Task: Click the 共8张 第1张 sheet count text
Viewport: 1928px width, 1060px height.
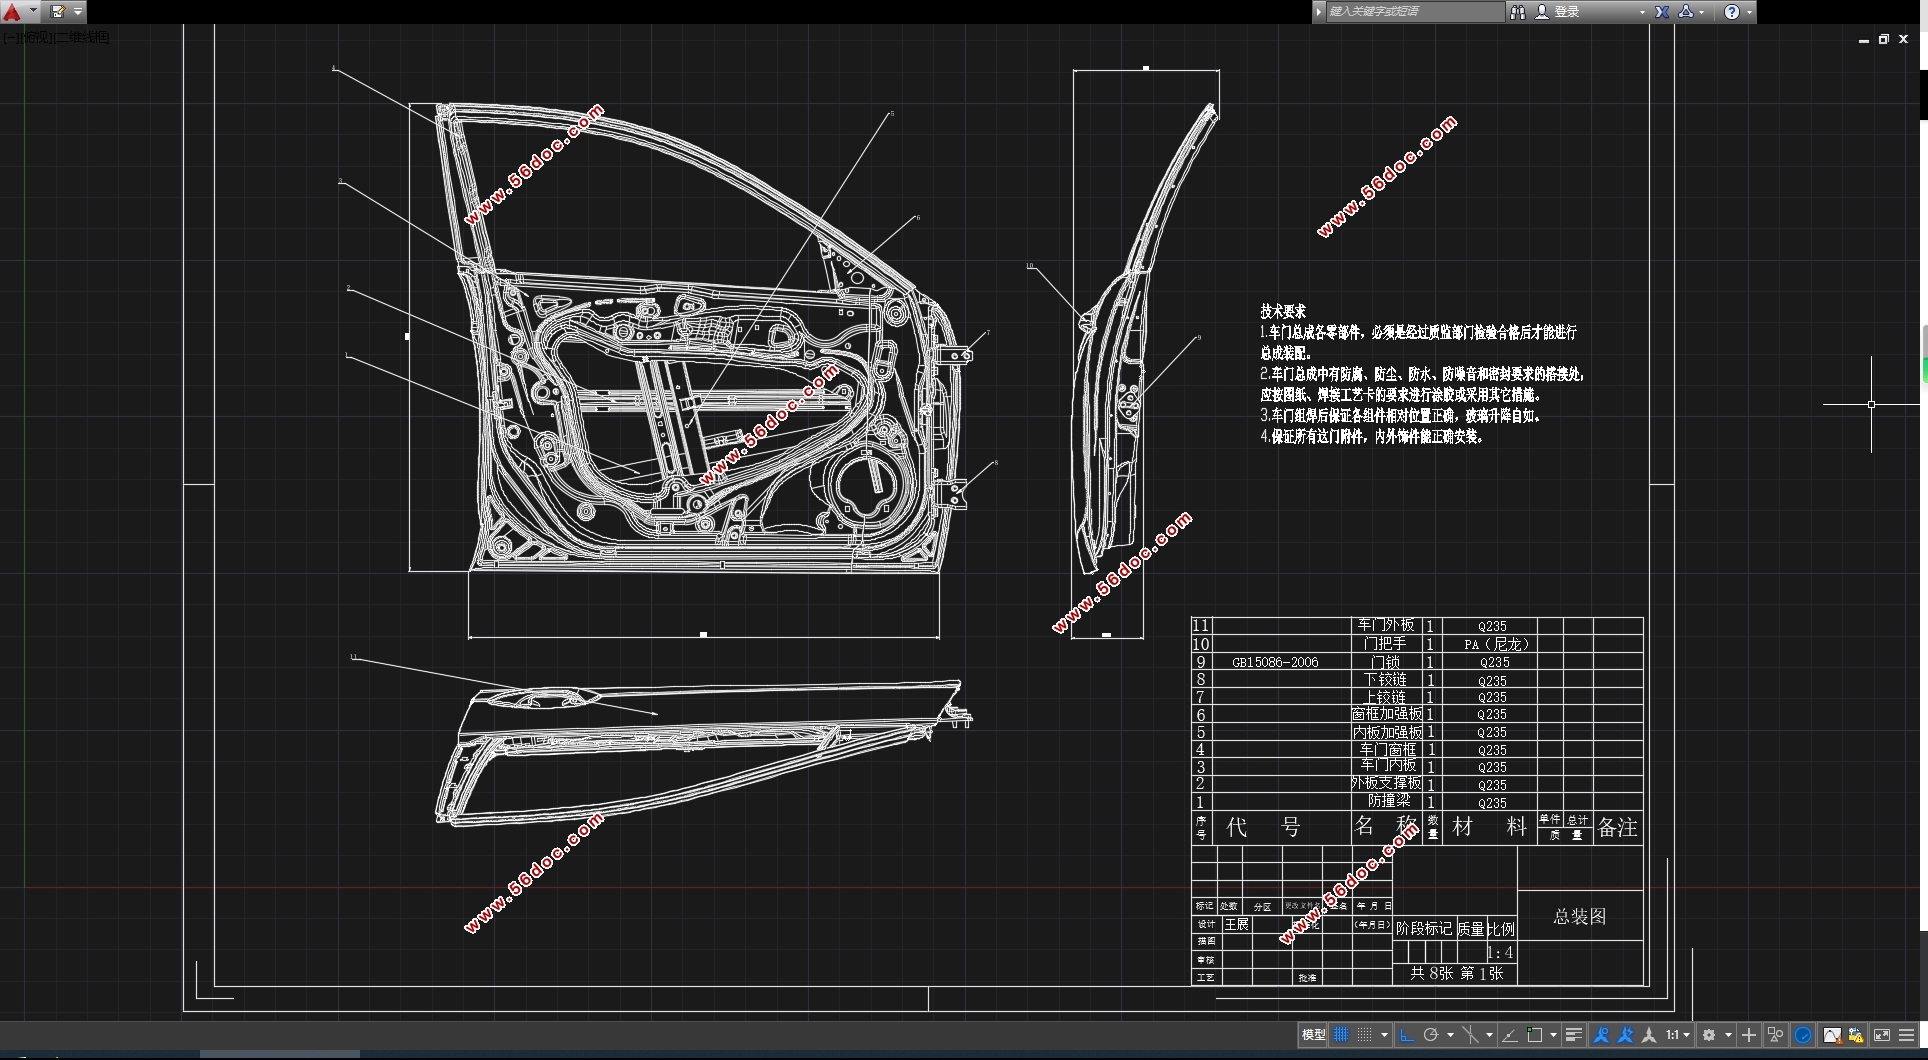Action: coord(1456,973)
